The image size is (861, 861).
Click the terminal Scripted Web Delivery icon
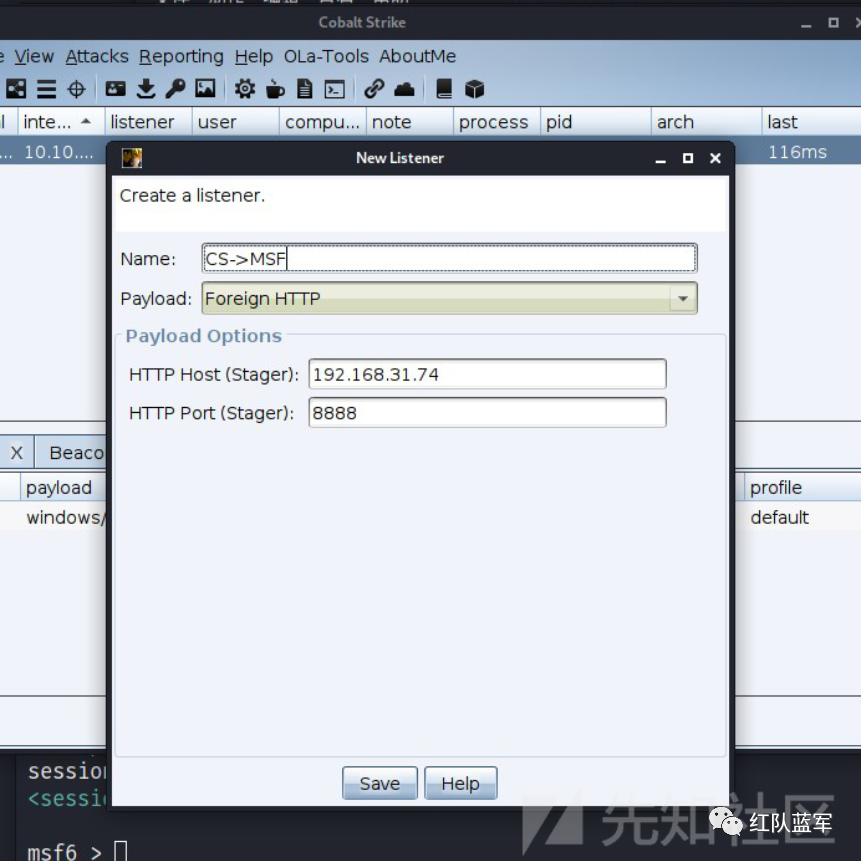coord(334,88)
